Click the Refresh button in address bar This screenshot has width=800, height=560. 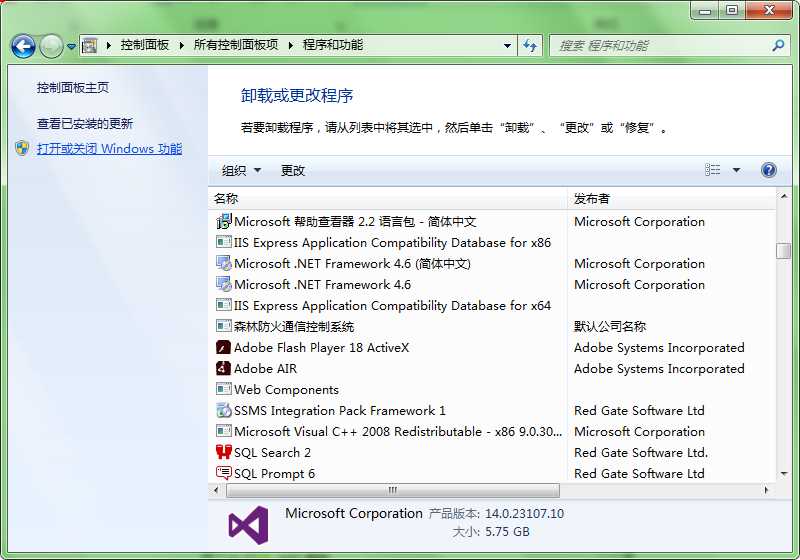(x=530, y=46)
